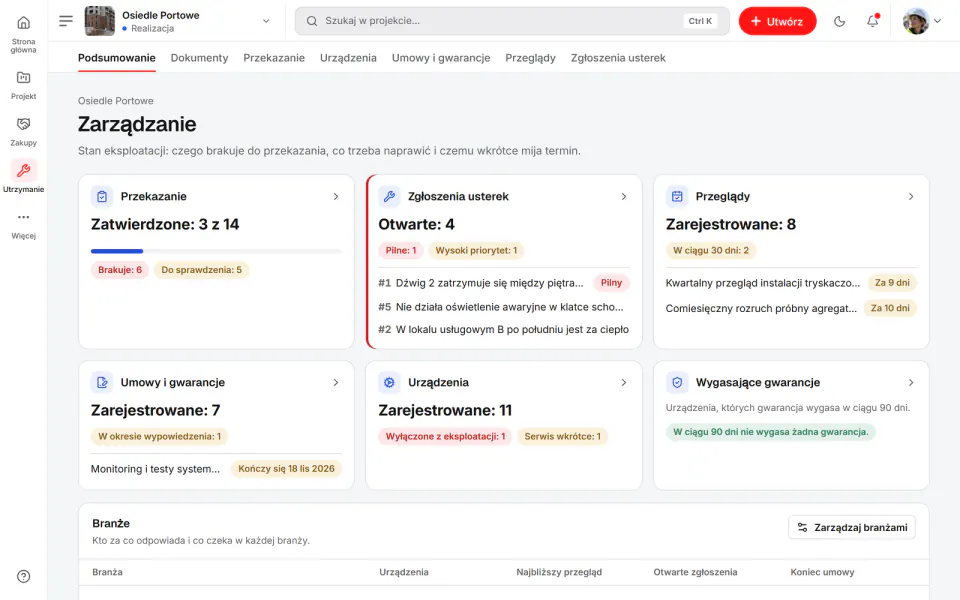Screen dimensions: 960x600
Task: Click the Utwórz create button
Action: click(x=777, y=21)
